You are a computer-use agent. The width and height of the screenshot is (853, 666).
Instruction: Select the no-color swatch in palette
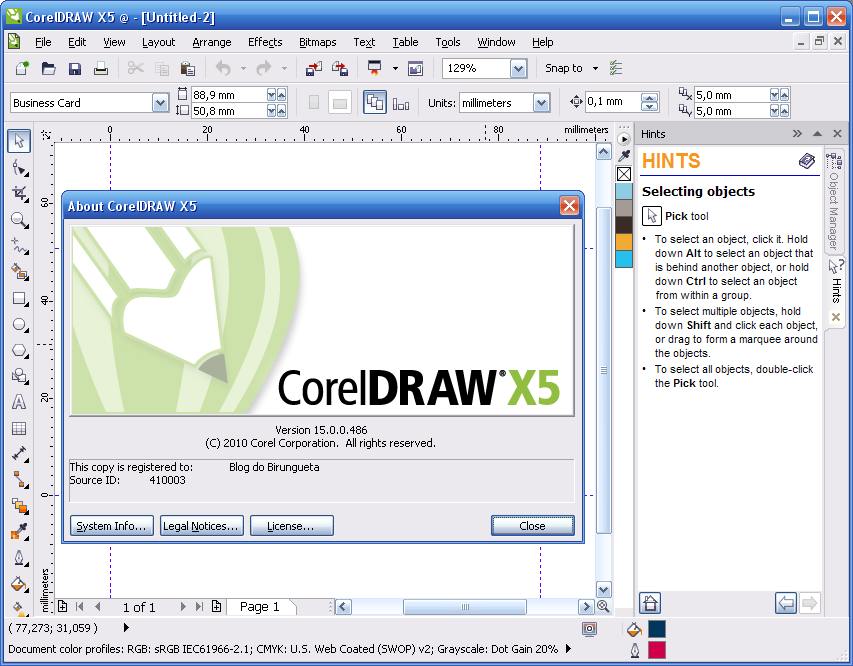pos(624,174)
